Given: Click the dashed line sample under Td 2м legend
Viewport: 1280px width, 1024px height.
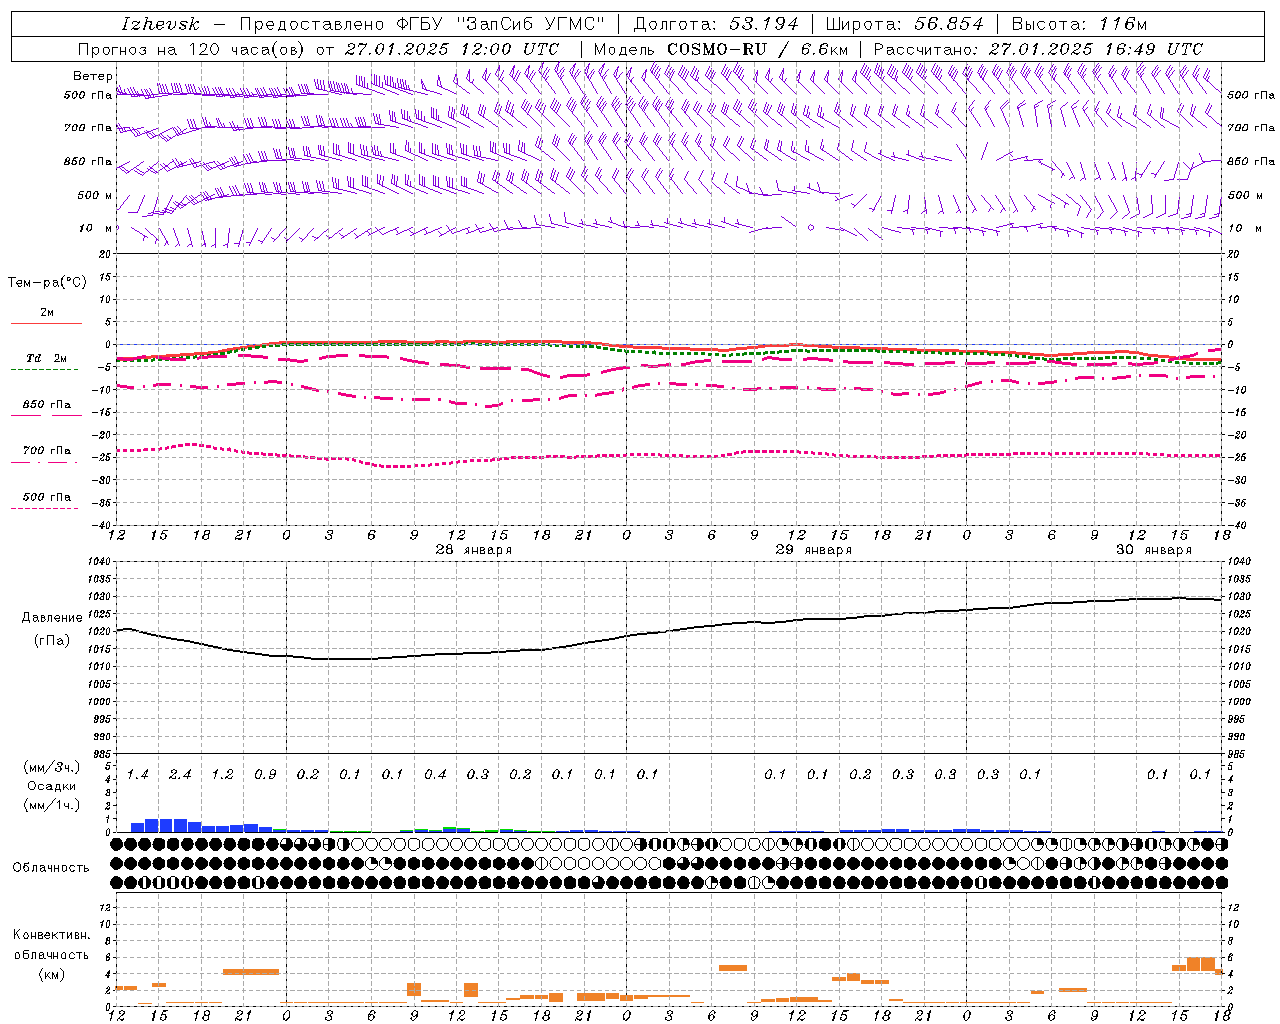Looking at the screenshot, I should pyautogui.click(x=44, y=370).
